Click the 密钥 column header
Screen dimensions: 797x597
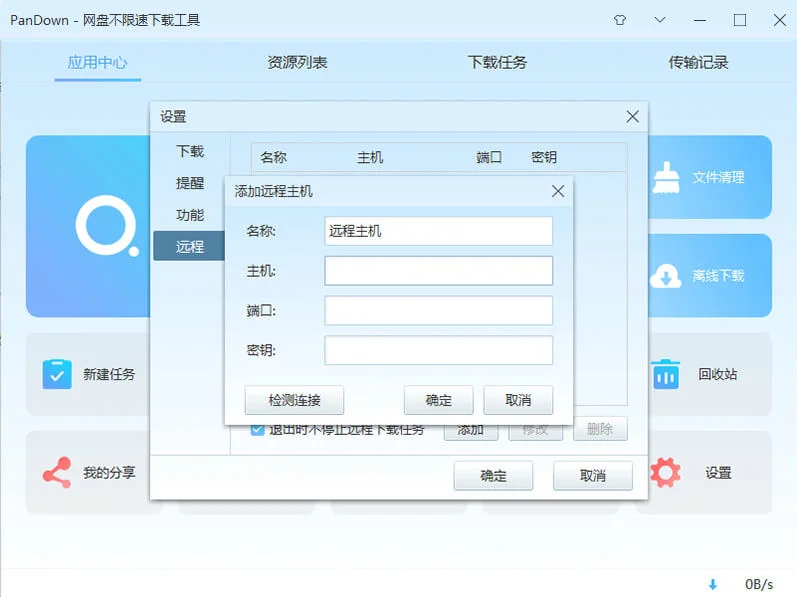pos(544,158)
